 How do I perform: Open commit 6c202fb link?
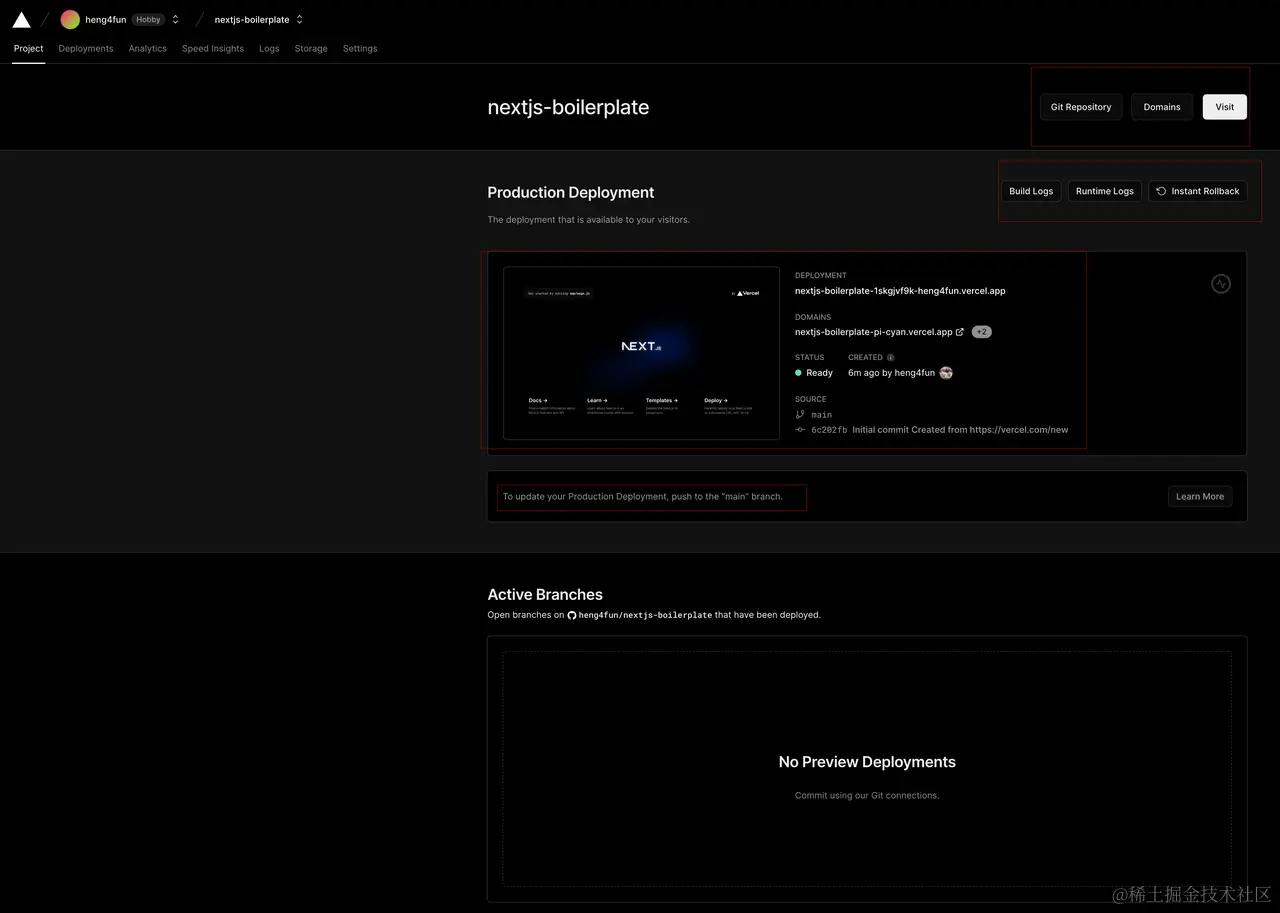click(829, 430)
